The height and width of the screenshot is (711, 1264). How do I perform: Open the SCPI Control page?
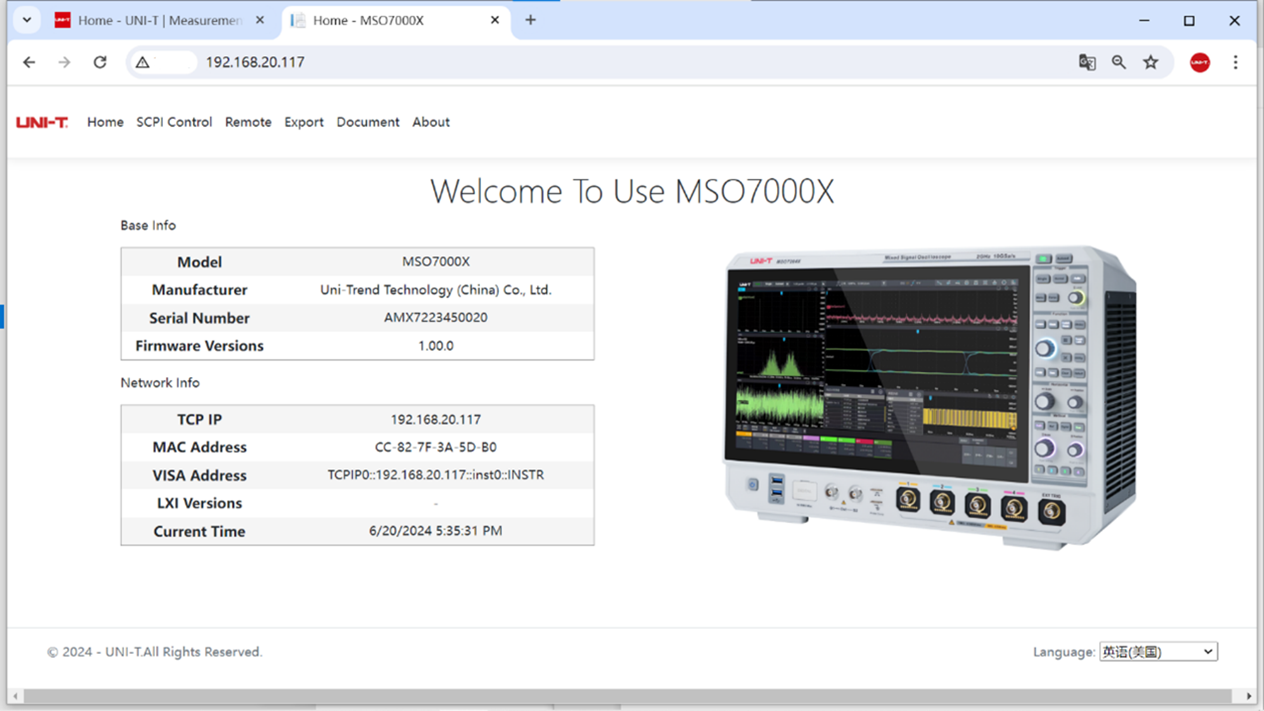pyautogui.click(x=174, y=122)
